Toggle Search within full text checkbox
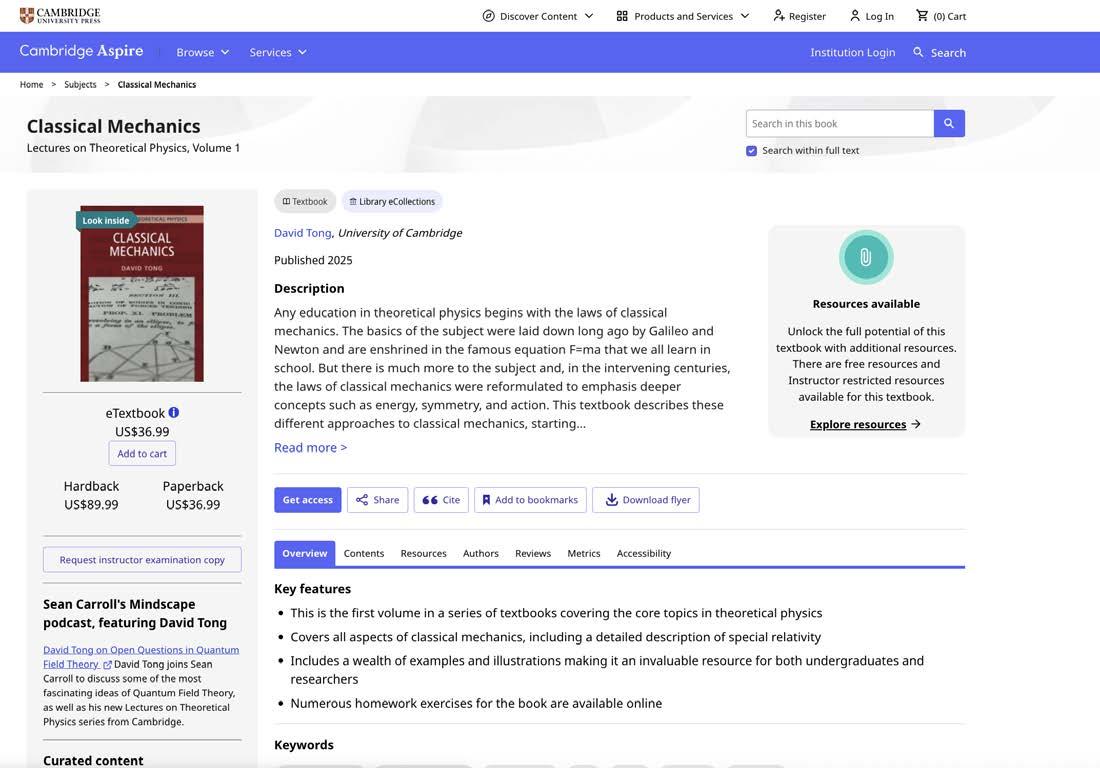The width and height of the screenshot is (1100, 768). click(x=751, y=151)
